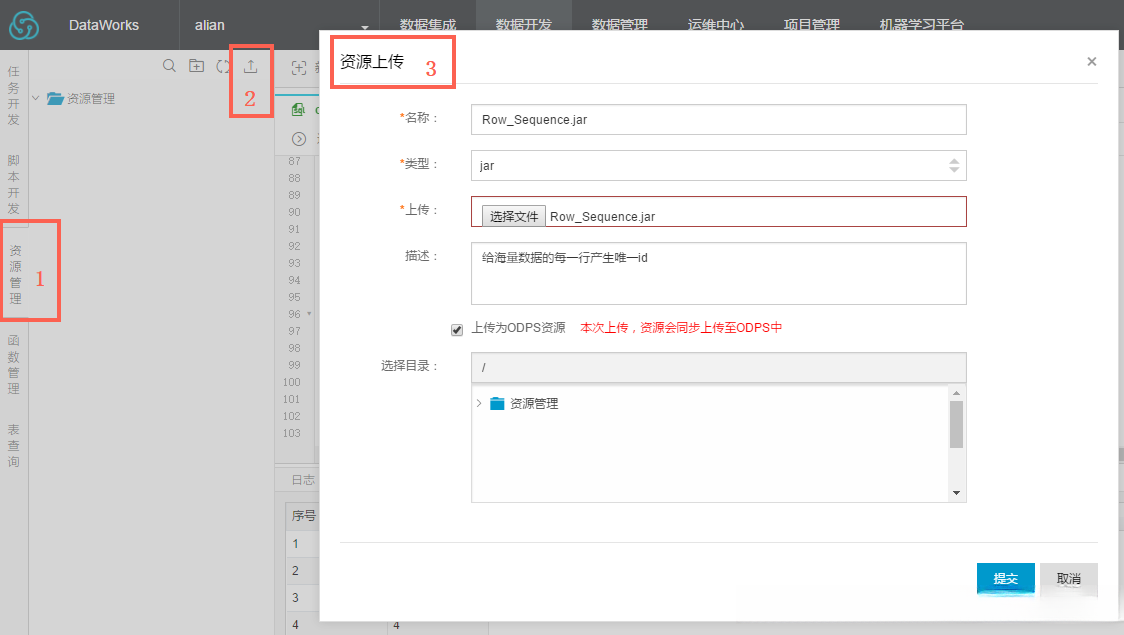Open the 项目管理 top menu
This screenshot has height=635, width=1124.
(812, 25)
